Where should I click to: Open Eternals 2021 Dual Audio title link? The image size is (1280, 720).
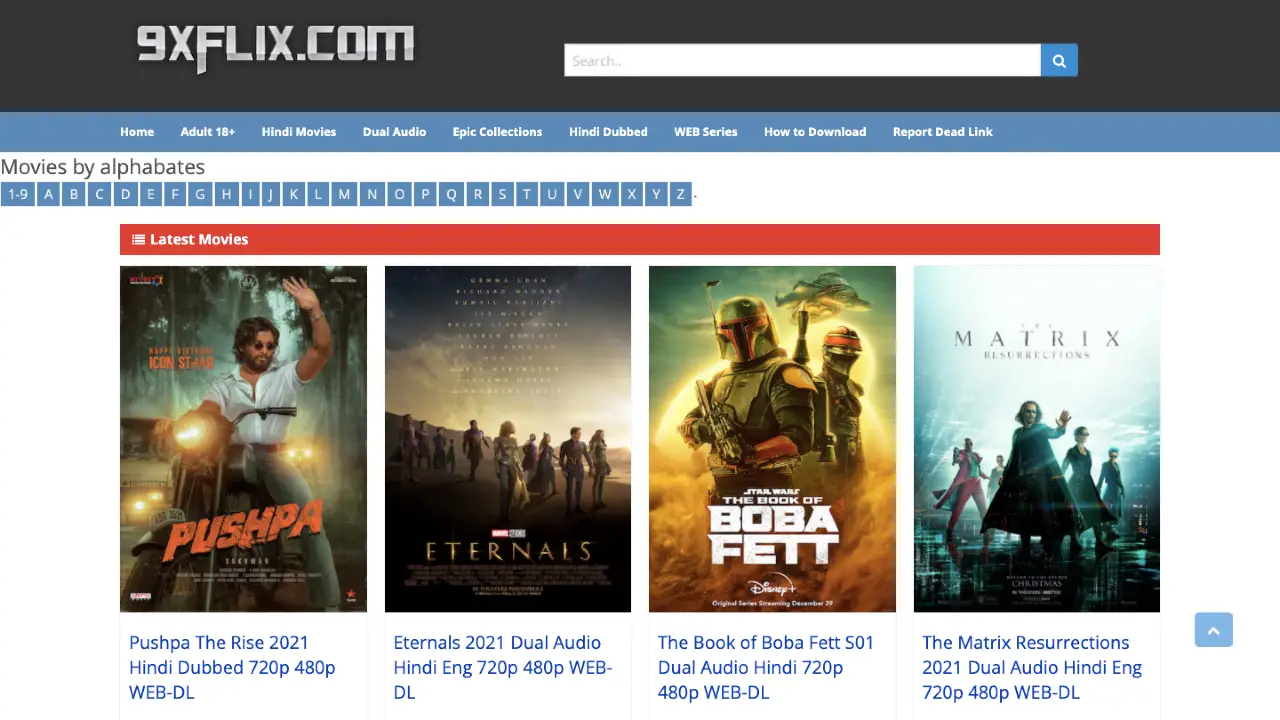point(502,667)
